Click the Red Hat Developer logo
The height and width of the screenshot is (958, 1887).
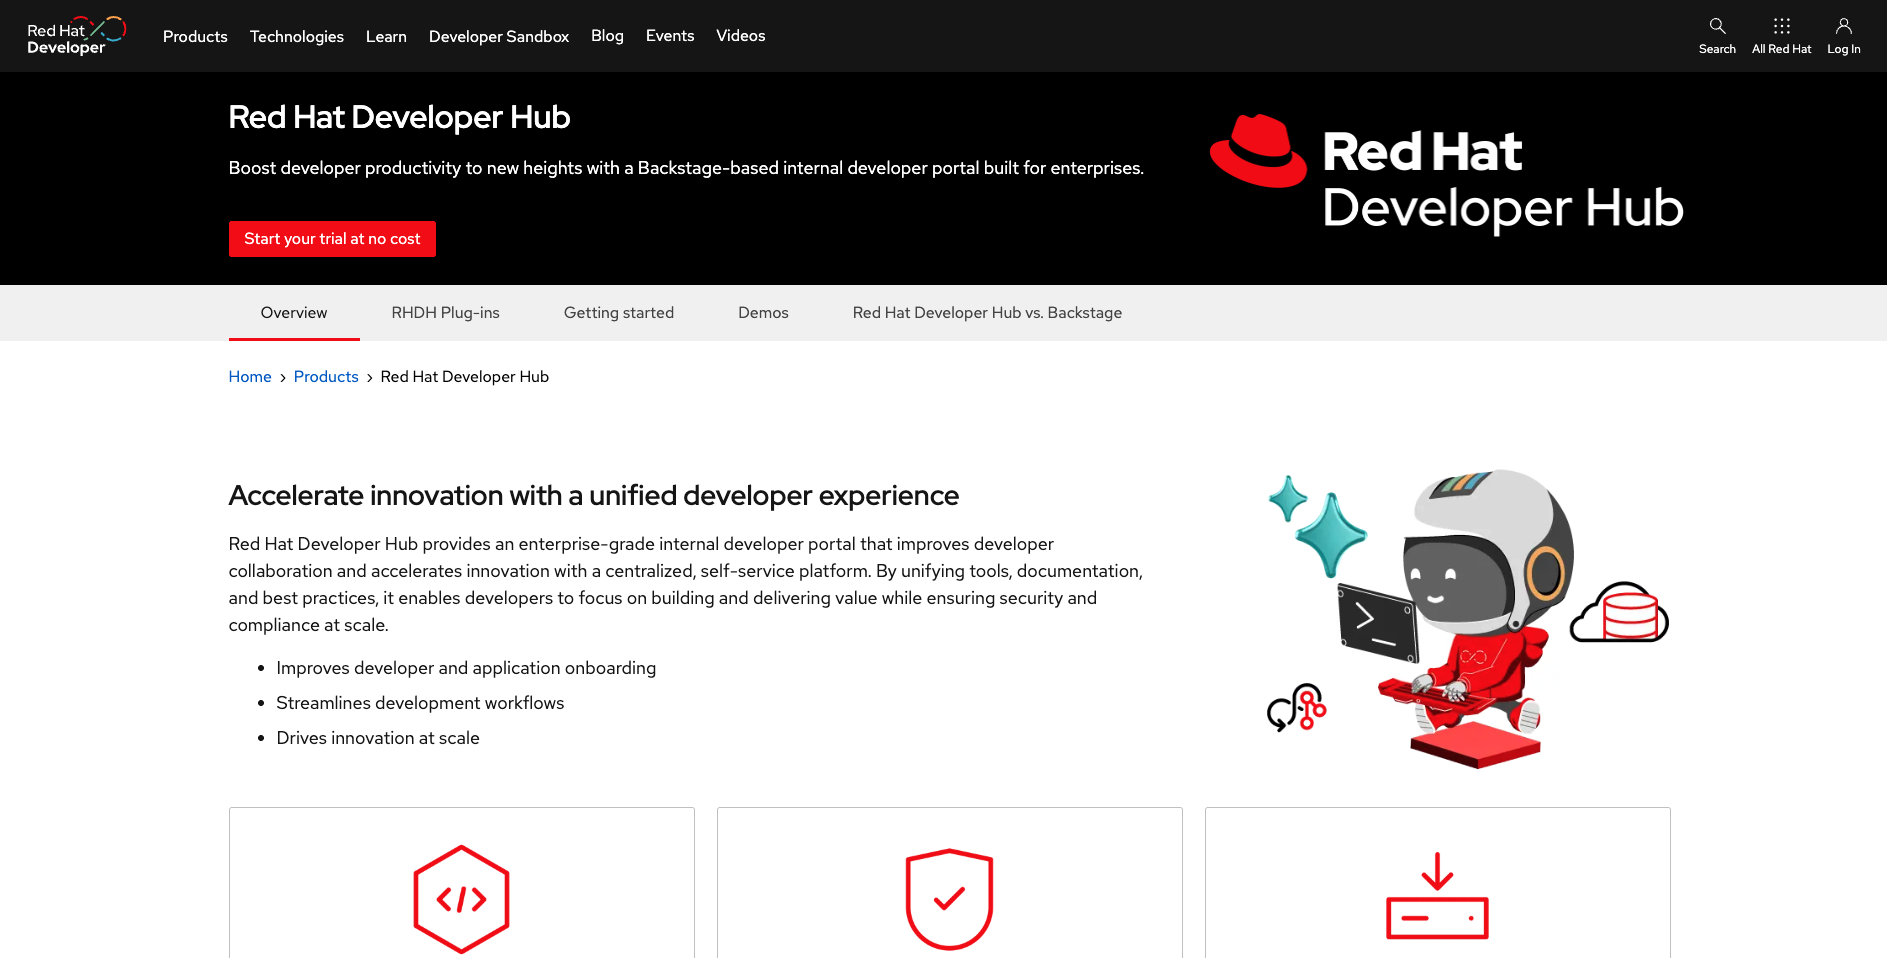(x=75, y=35)
